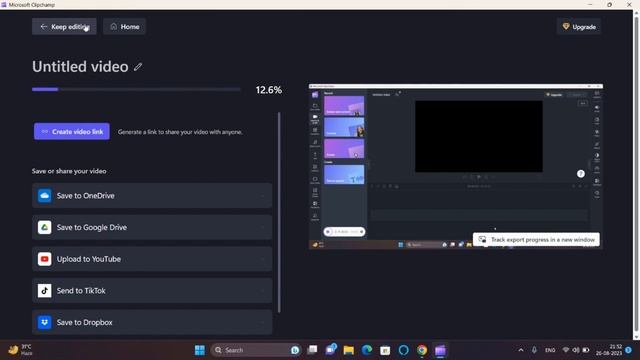Open Microsoft Store from the taskbar
The image size is (640, 360).
(385, 350)
